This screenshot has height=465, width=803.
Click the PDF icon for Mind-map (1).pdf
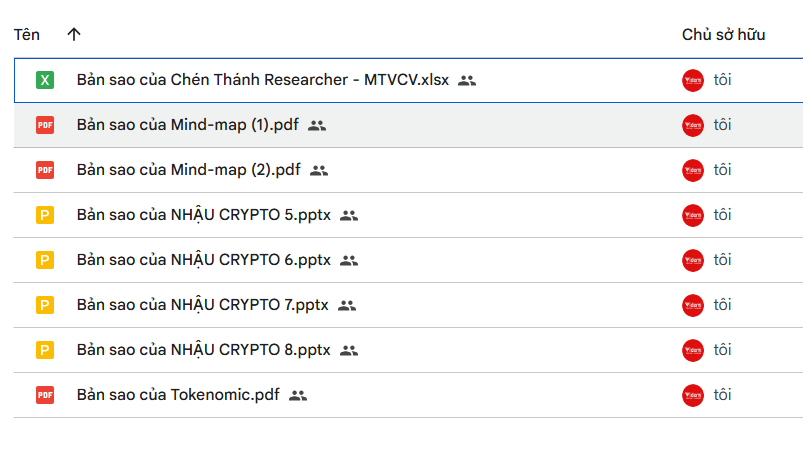coord(45,125)
